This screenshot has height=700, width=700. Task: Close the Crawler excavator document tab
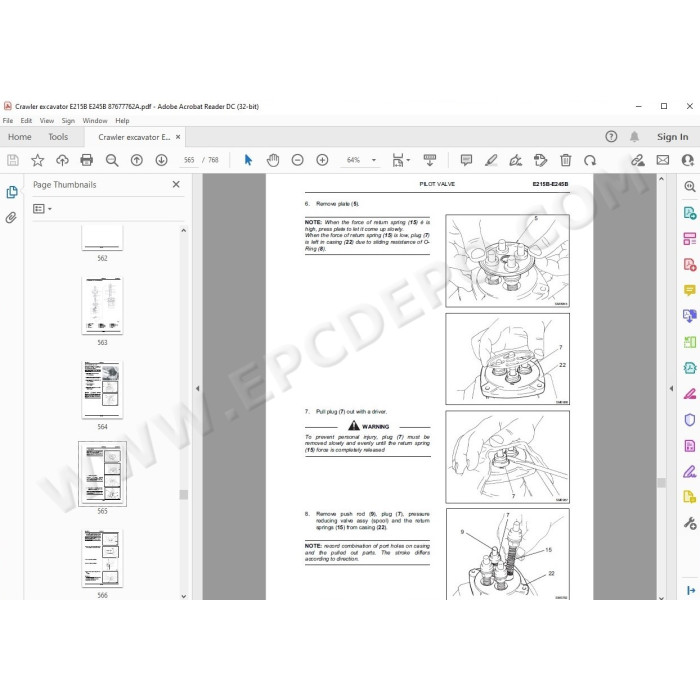pyautogui.click(x=178, y=137)
